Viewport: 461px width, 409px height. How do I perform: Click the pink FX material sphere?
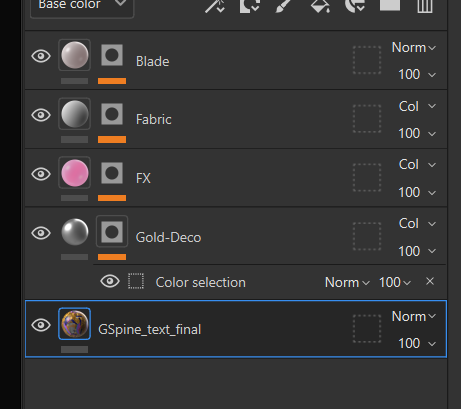[x=75, y=173]
